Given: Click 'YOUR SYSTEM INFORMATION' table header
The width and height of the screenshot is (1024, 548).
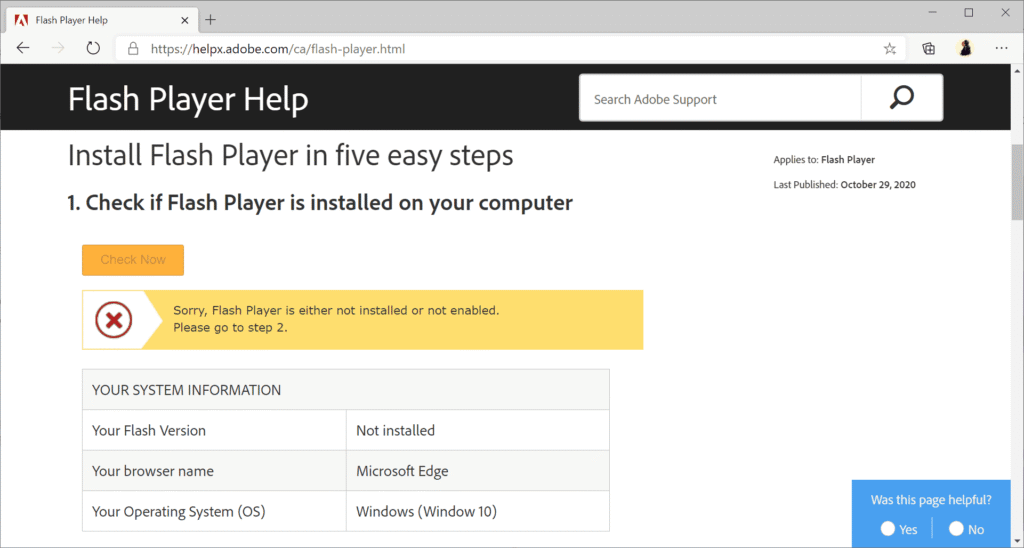Looking at the screenshot, I should click(x=345, y=390).
